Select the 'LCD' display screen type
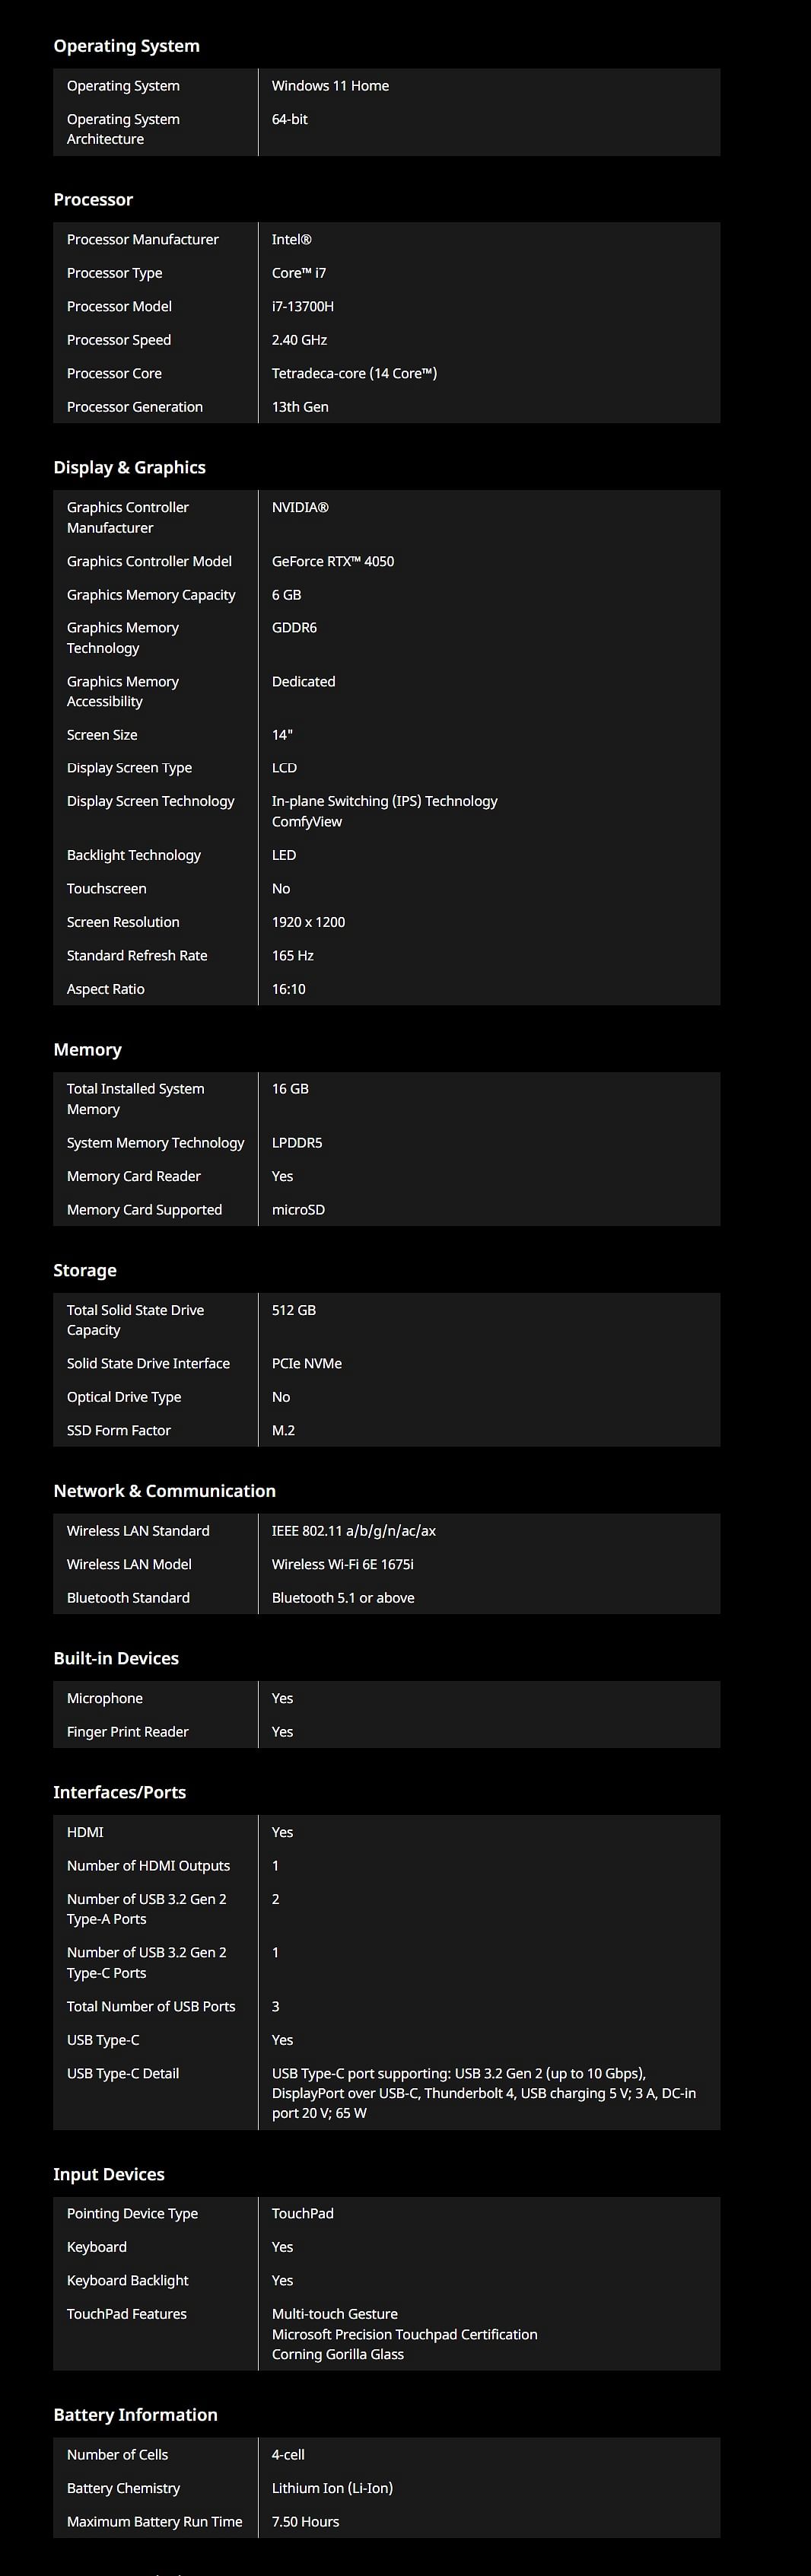Image resolution: width=811 pixels, height=2576 pixels. click(x=284, y=768)
